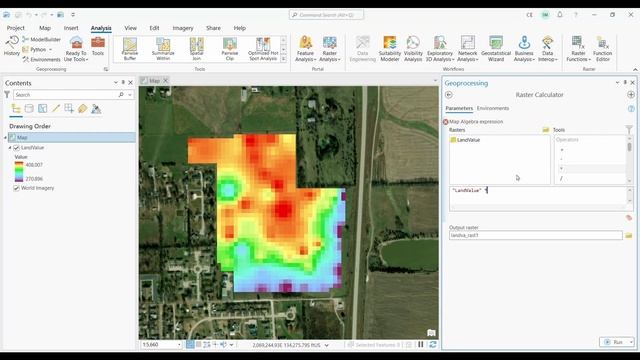Click the Command Search box
The height and width of the screenshot is (360, 640).
(327, 15)
